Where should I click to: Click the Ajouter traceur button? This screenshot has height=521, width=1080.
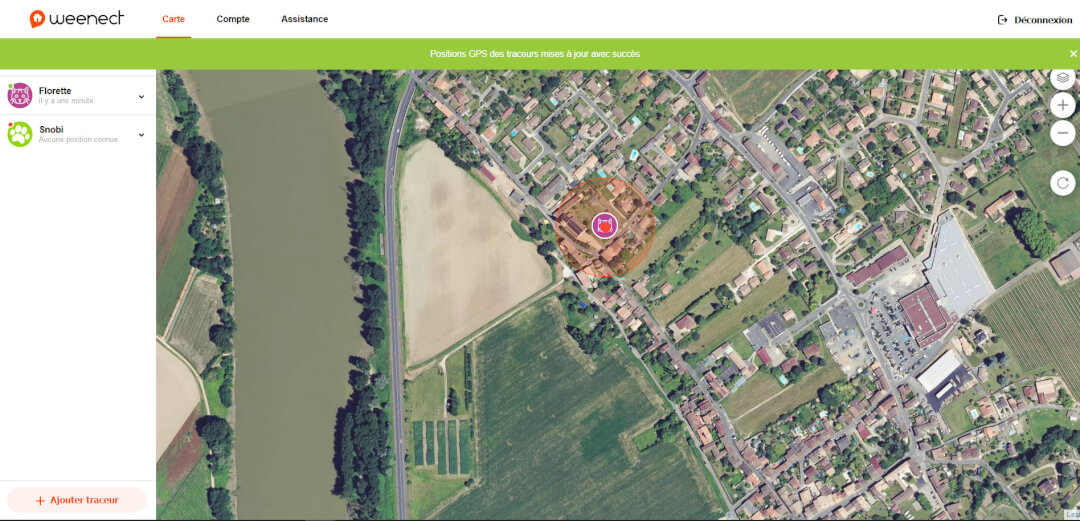pyautogui.click(x=77, y=500)
